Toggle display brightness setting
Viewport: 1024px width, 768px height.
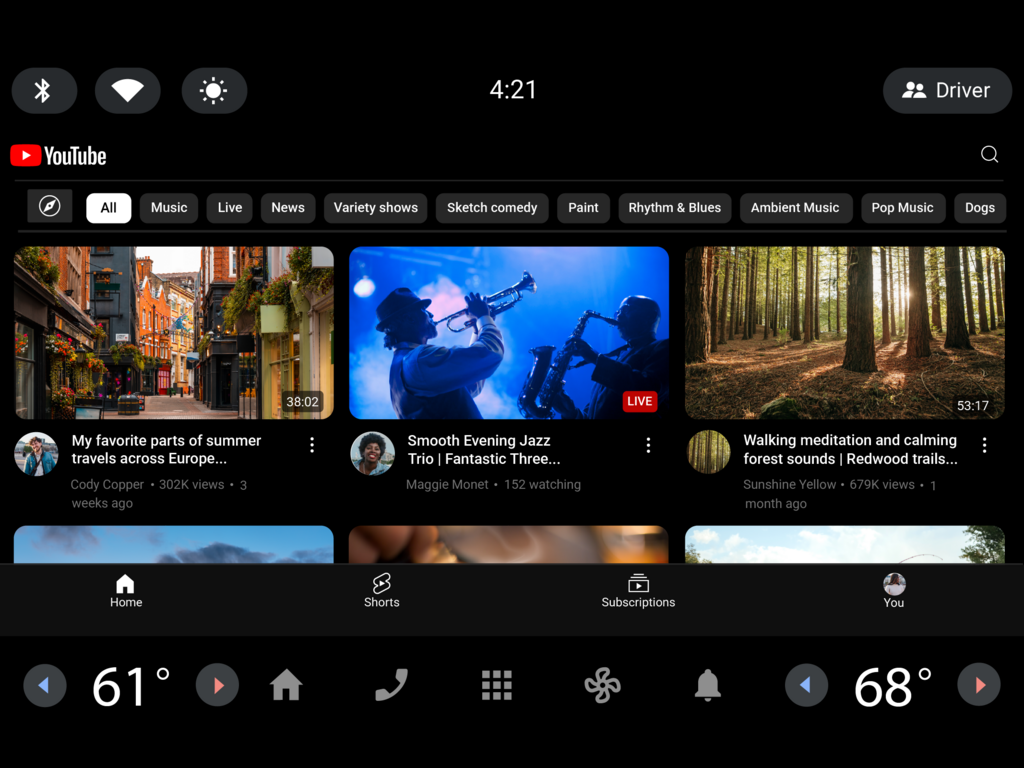(x=214, y=90)
